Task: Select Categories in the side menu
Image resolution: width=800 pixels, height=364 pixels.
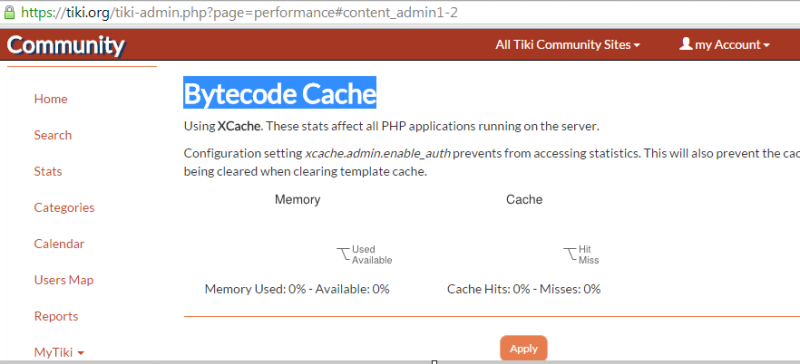Action: pyautogui.click(x=64, y=208)
